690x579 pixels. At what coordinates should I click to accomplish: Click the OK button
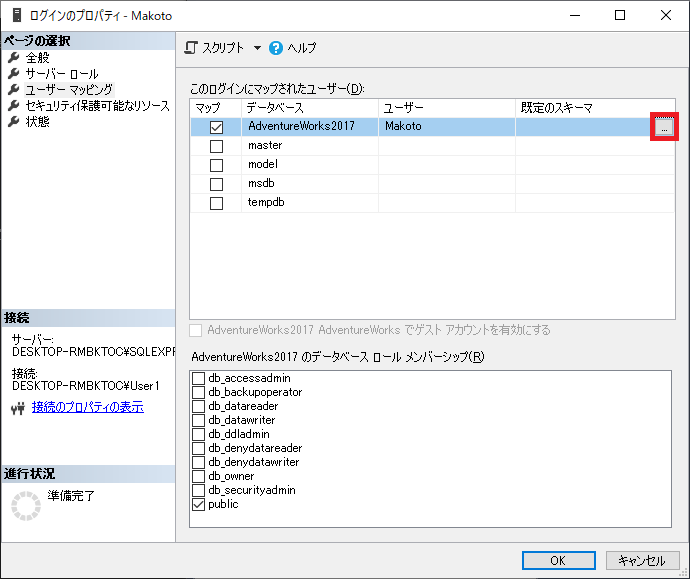click(558, 561)
